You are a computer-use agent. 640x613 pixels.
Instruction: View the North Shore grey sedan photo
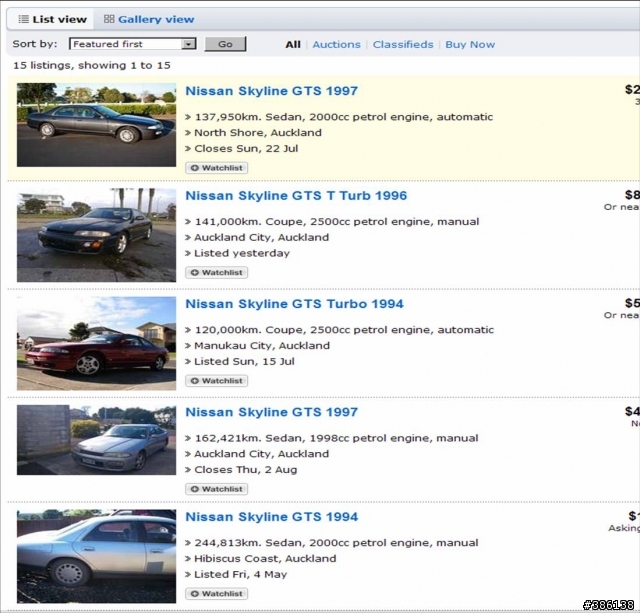point(96,125)
